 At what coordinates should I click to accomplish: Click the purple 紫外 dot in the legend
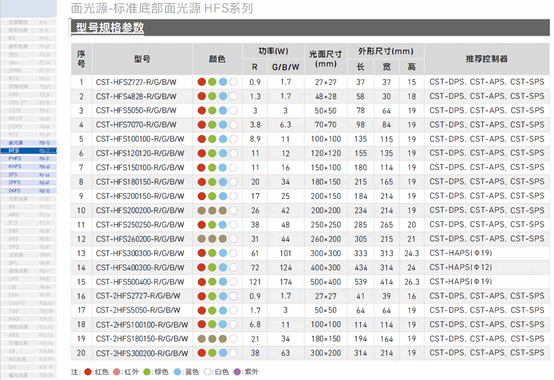click(237, 372)
